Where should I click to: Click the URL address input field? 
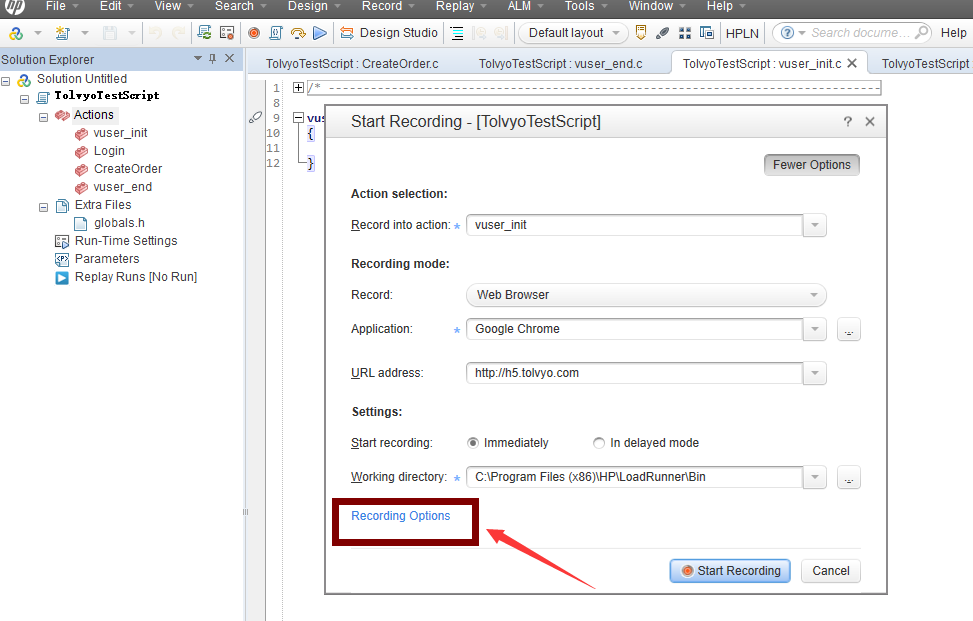(634, 373)
